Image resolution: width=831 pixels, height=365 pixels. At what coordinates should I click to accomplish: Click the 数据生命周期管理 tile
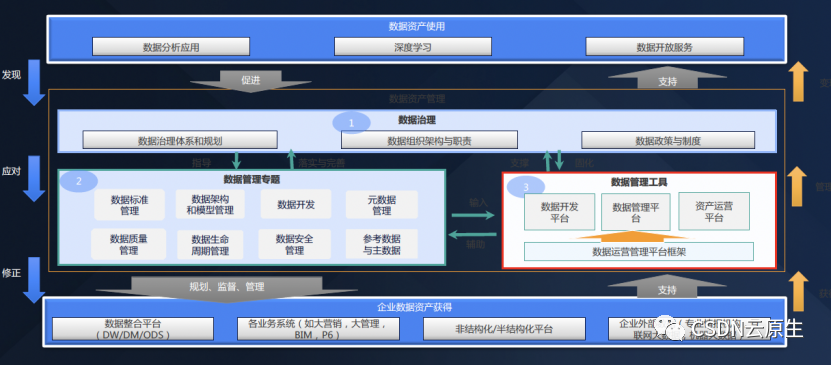210,245
